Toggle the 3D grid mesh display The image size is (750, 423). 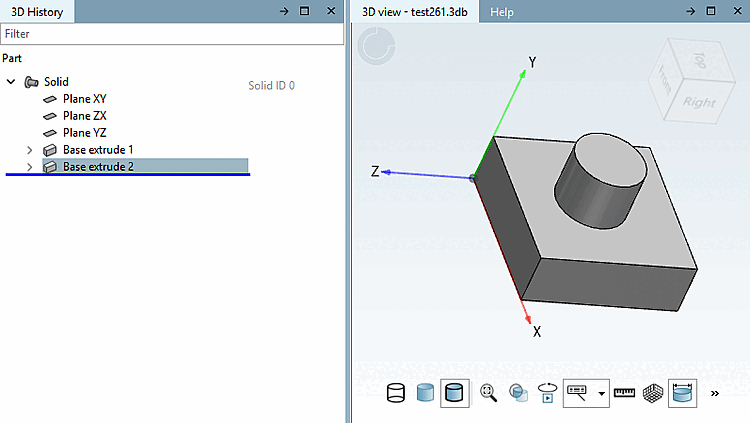point(652,393)
